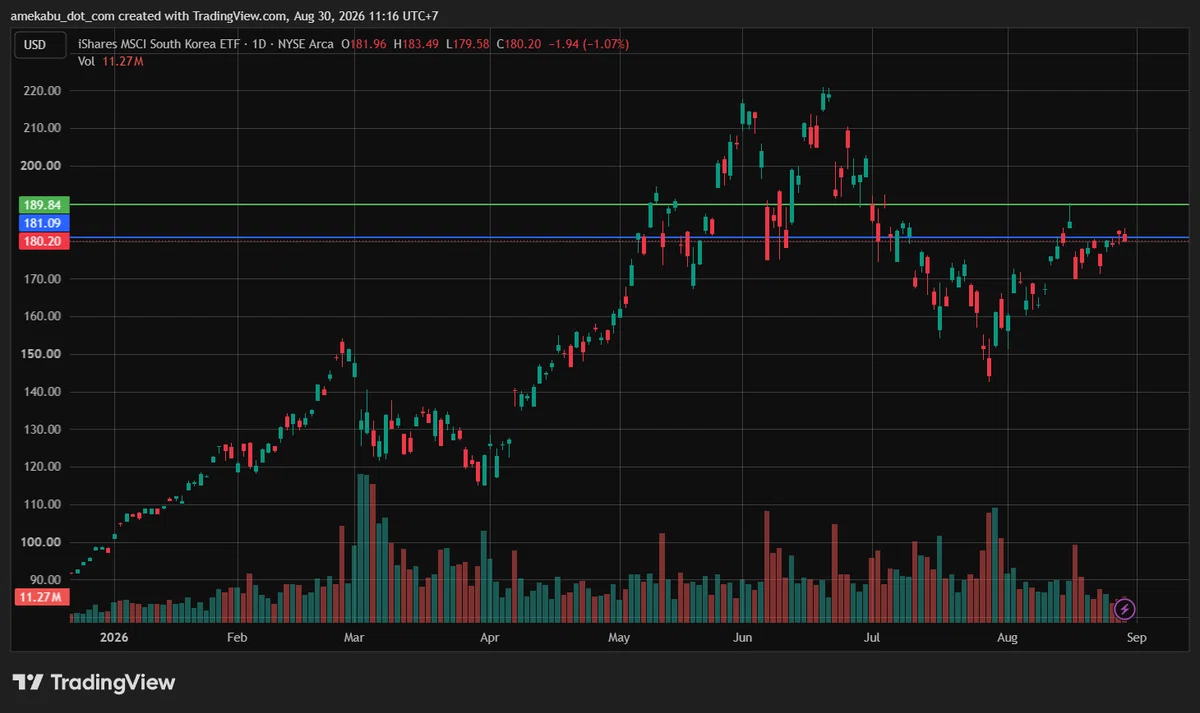Click the high value H183.49
The width and height of the screenshot is (1200, 713).
417,44
